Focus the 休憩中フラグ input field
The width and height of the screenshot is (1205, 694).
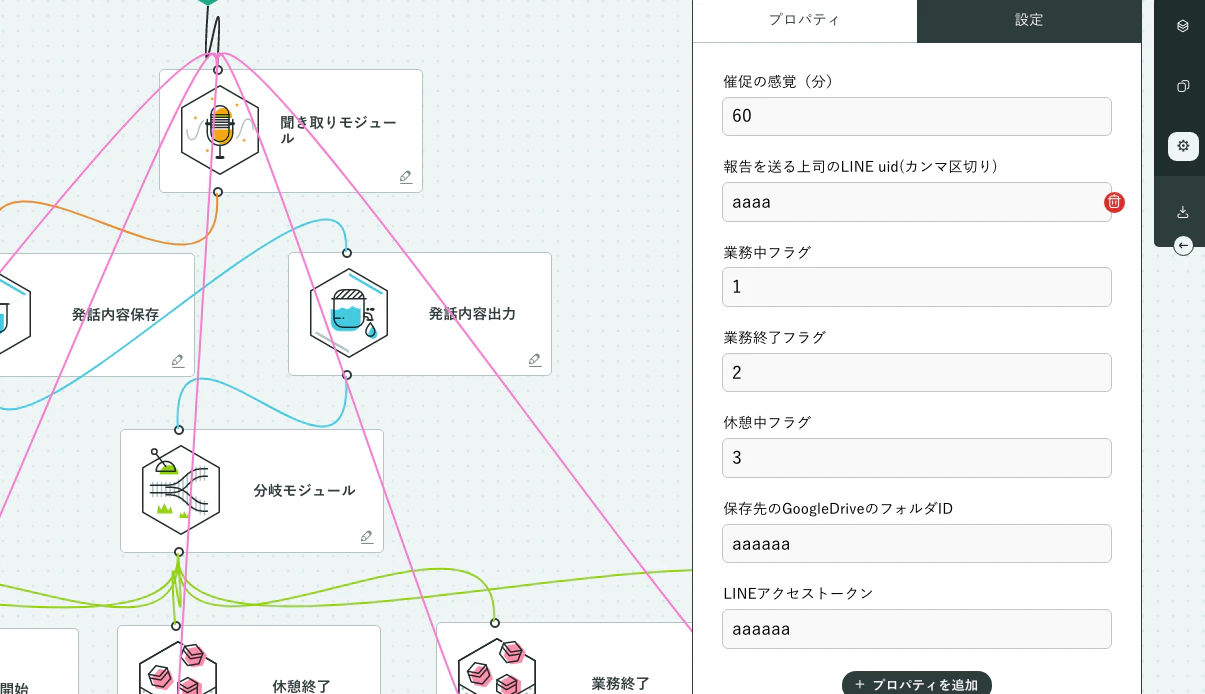[917, 458]
